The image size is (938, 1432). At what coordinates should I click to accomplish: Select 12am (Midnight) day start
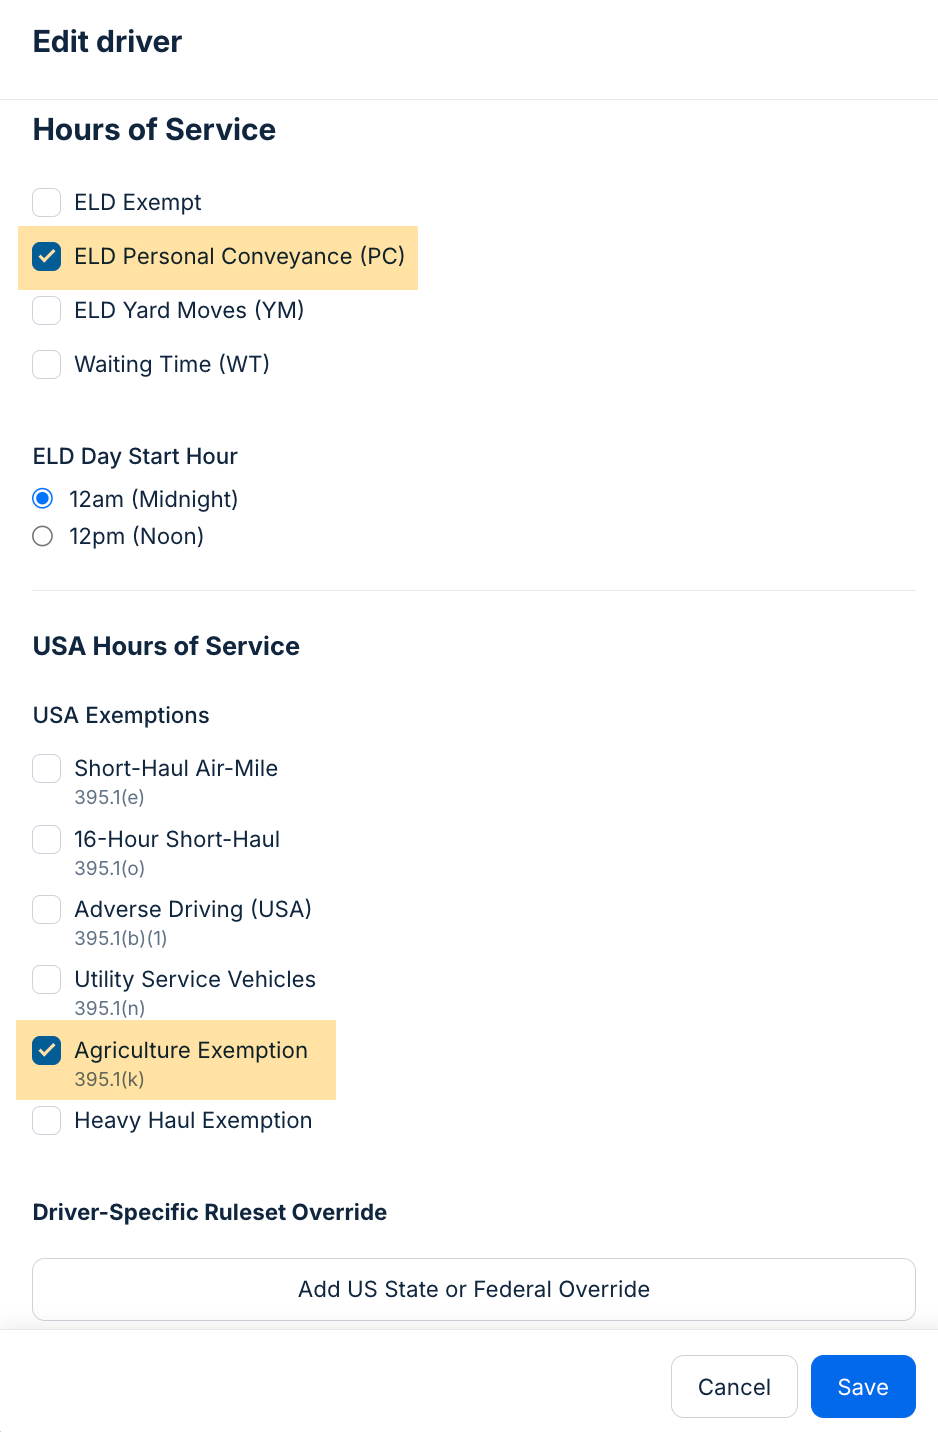pos(43,498)
